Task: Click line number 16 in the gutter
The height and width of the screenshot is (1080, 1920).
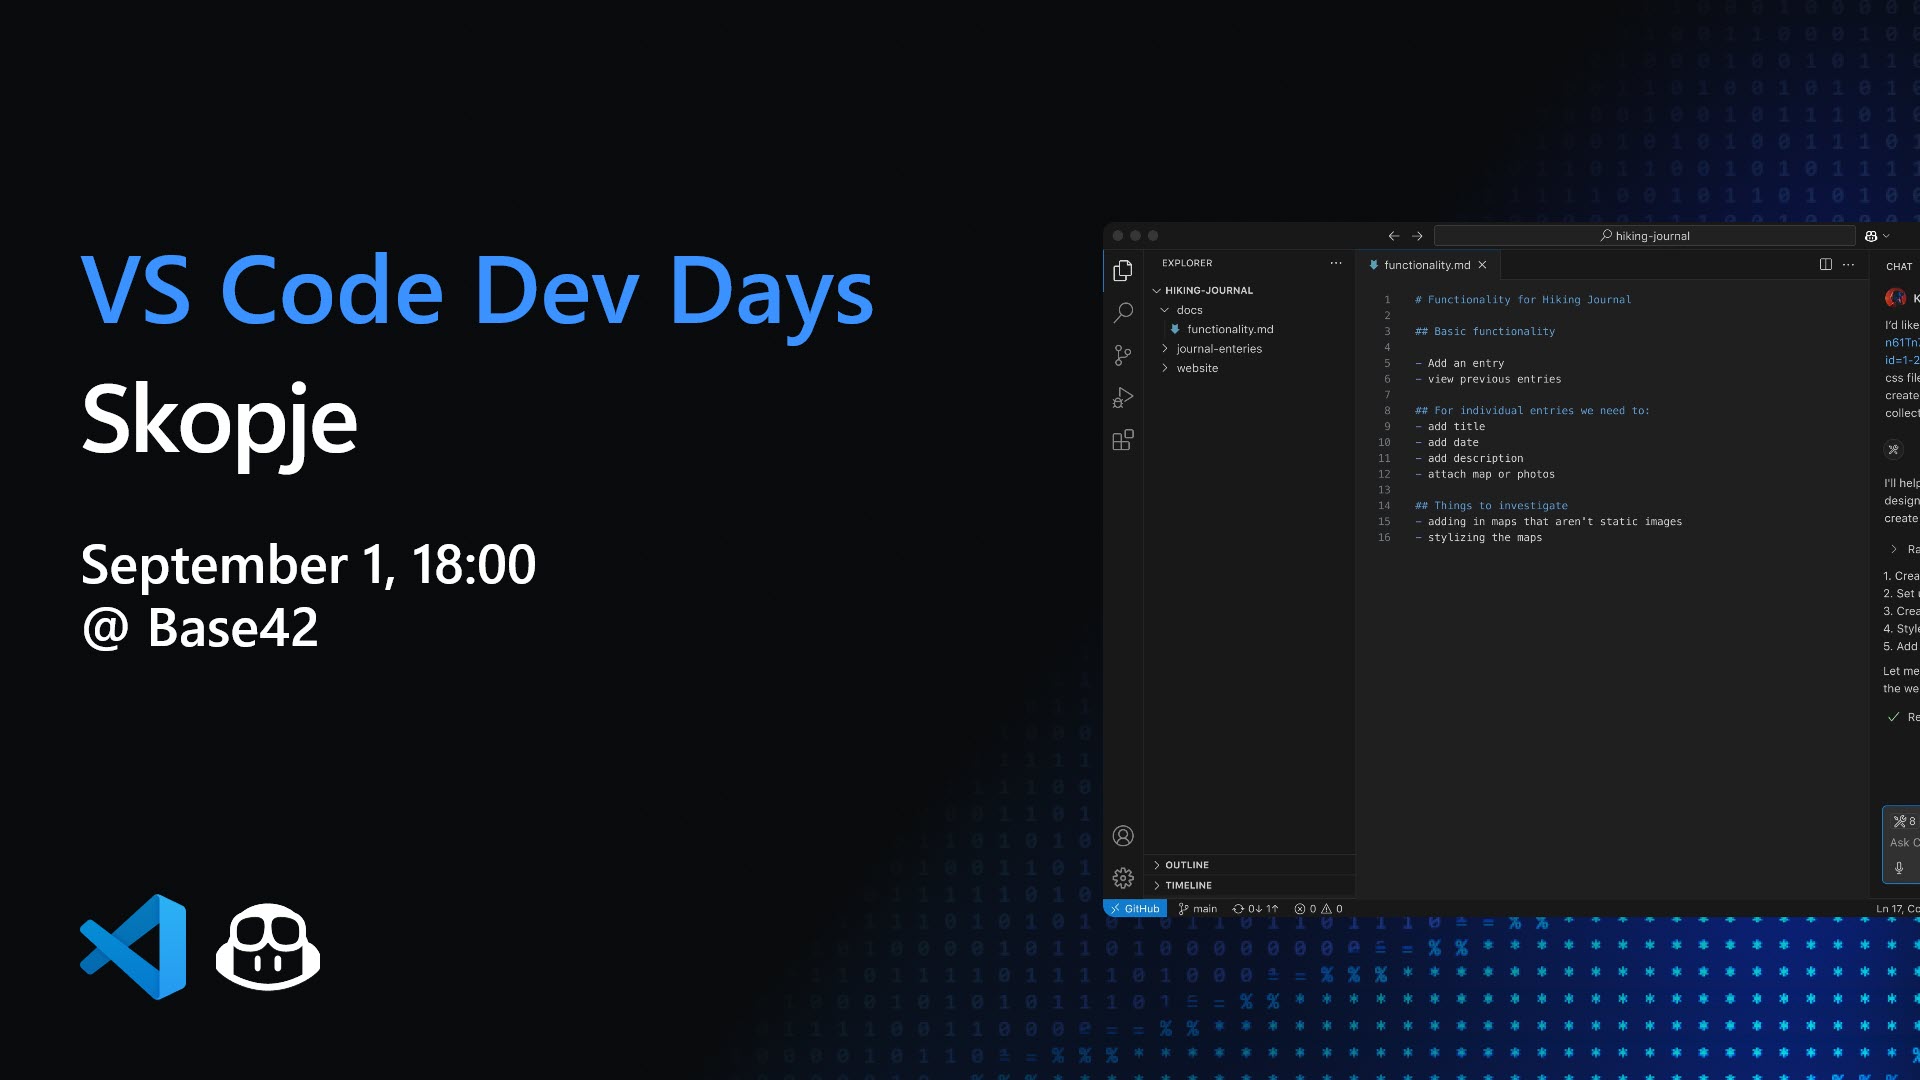Action: point(1384,538)
